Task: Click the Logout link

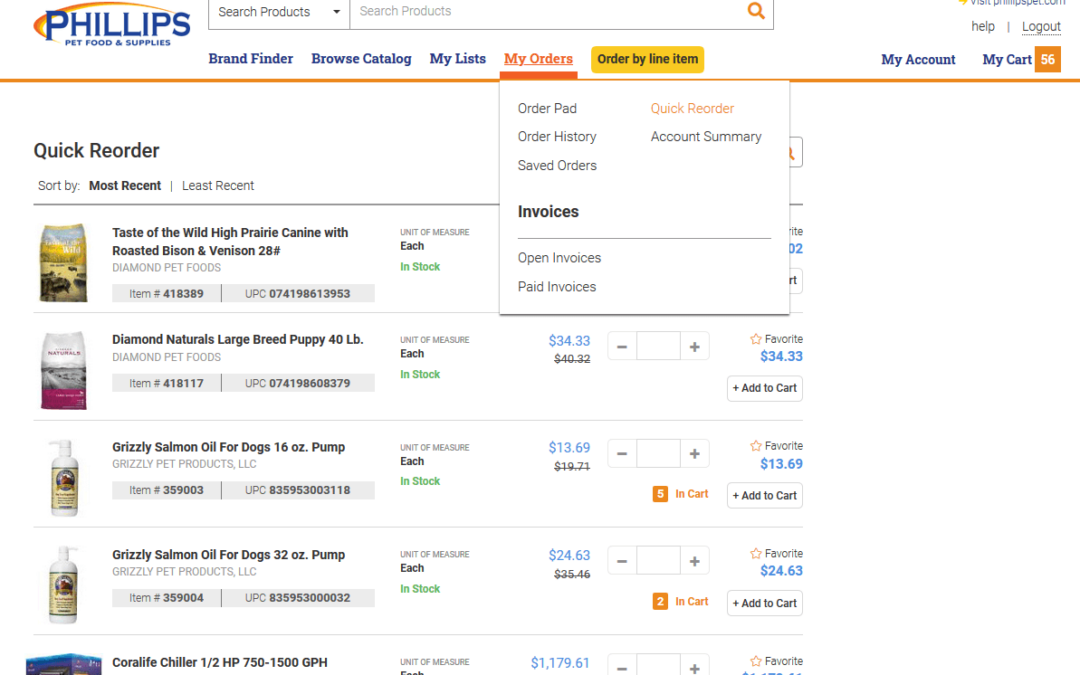Action: [1041, 26]
